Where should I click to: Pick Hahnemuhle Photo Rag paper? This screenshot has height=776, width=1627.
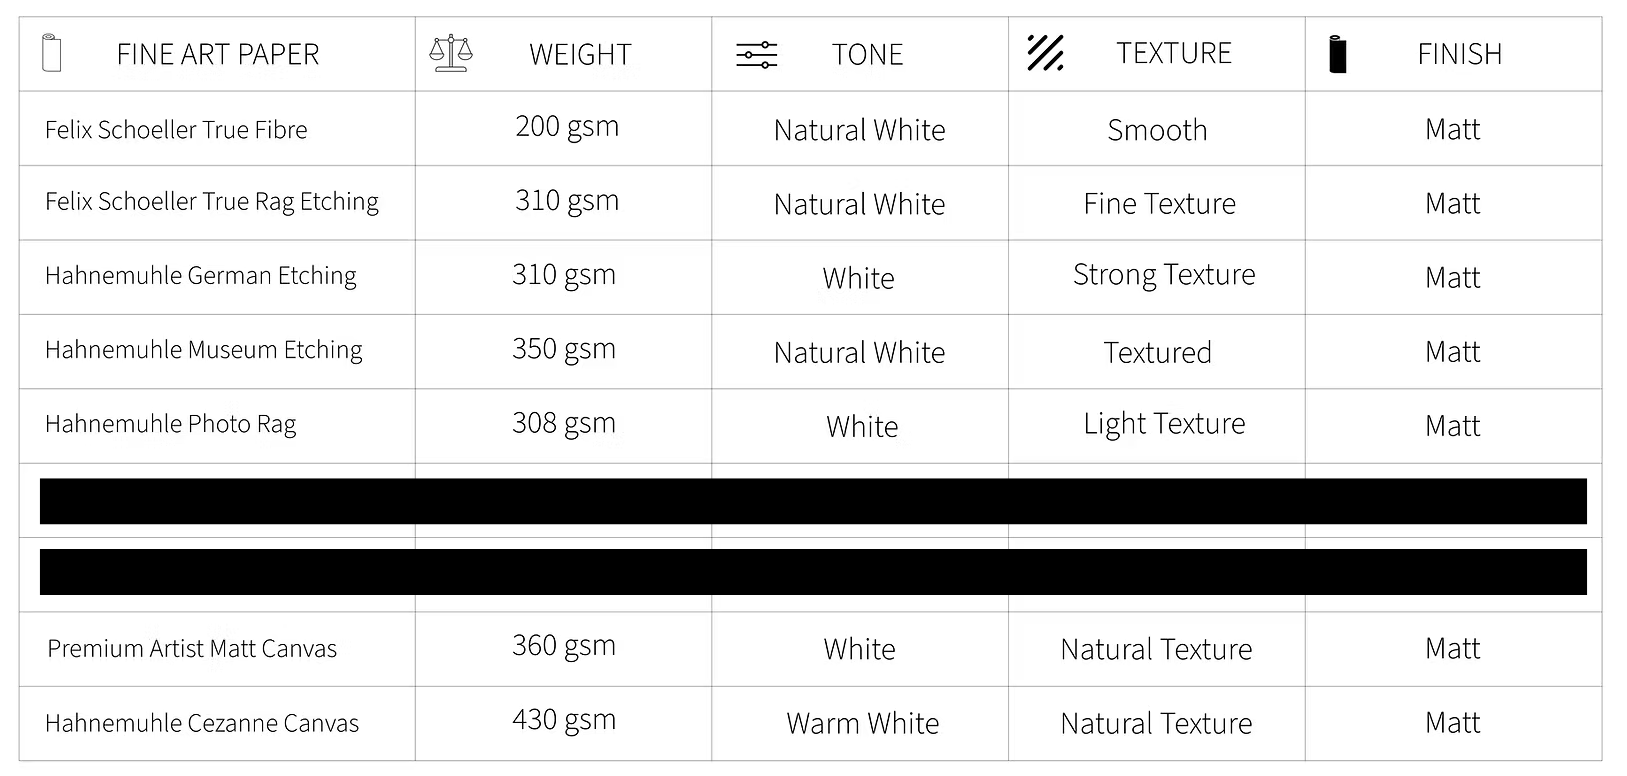[x=171, y=424]
